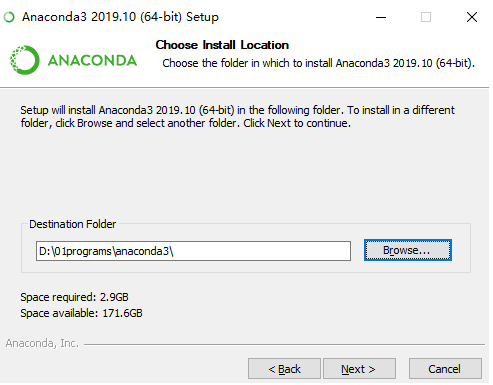Go to the next setup step
This screenshot has height=385, width=493.
click(x=359, y=369)
